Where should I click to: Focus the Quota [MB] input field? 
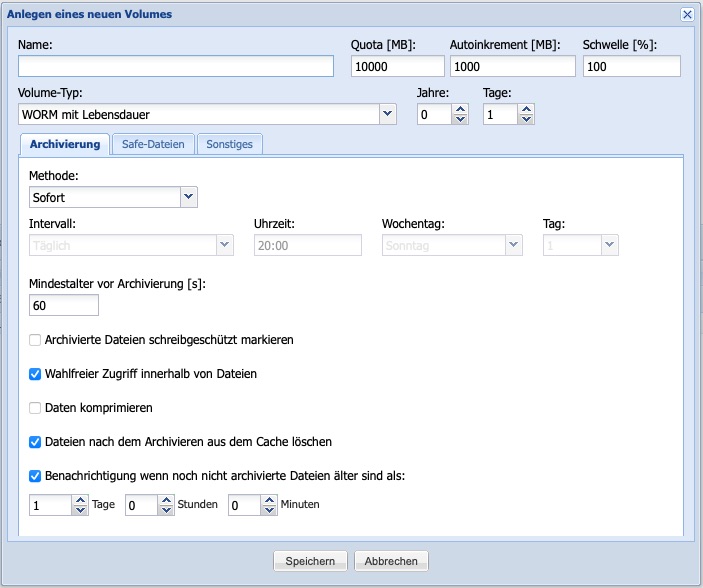(x=397, y=66)
